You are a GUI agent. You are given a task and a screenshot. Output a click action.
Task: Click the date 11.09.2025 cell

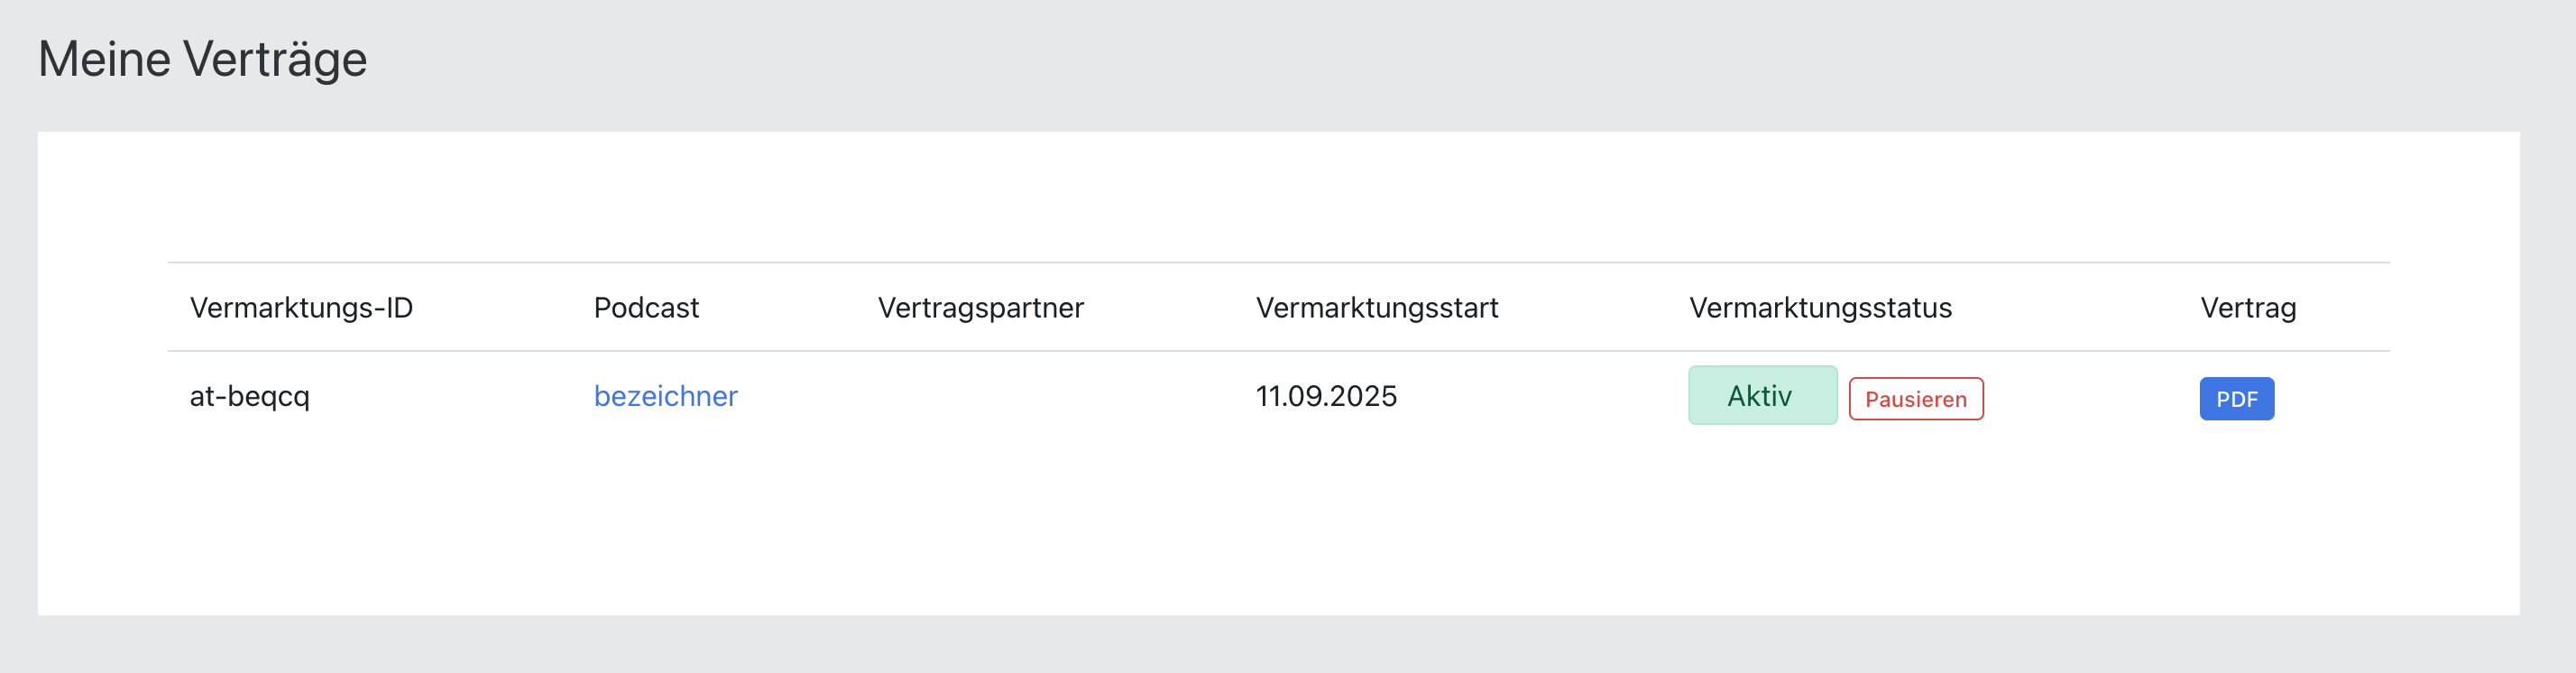tap(1326, 396)
